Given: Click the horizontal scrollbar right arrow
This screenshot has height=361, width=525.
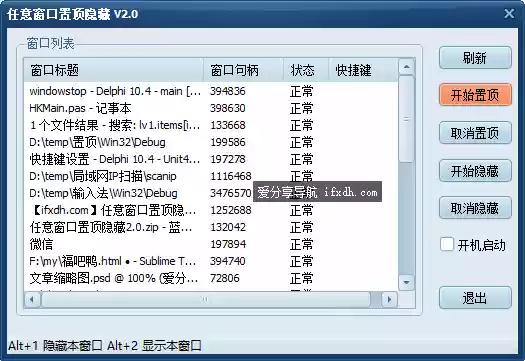Looking at the screenshot, I should 389,299.
